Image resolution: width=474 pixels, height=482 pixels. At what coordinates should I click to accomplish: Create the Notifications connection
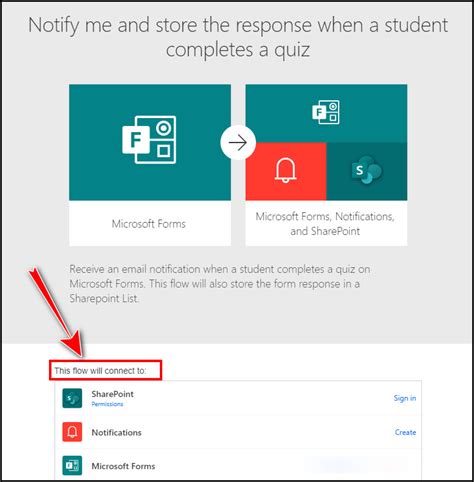405,432
